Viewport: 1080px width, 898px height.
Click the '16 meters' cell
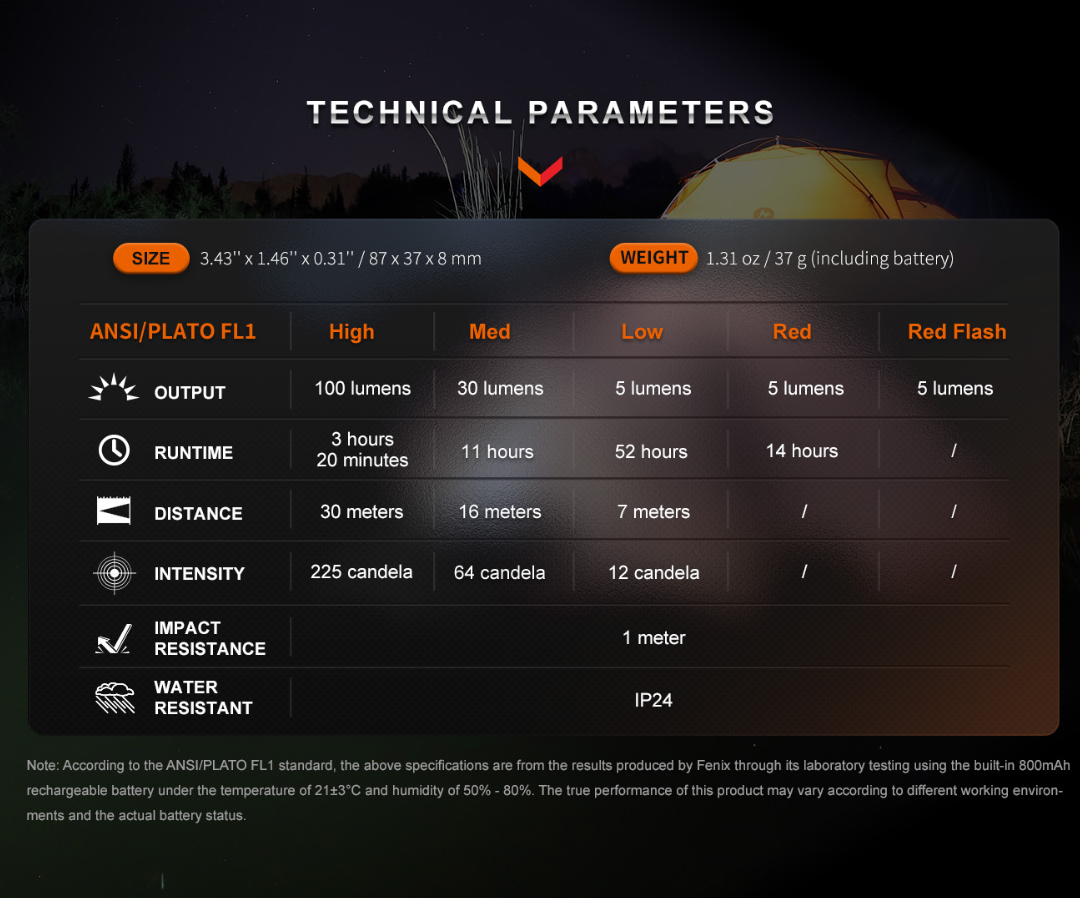click(500, 512)
